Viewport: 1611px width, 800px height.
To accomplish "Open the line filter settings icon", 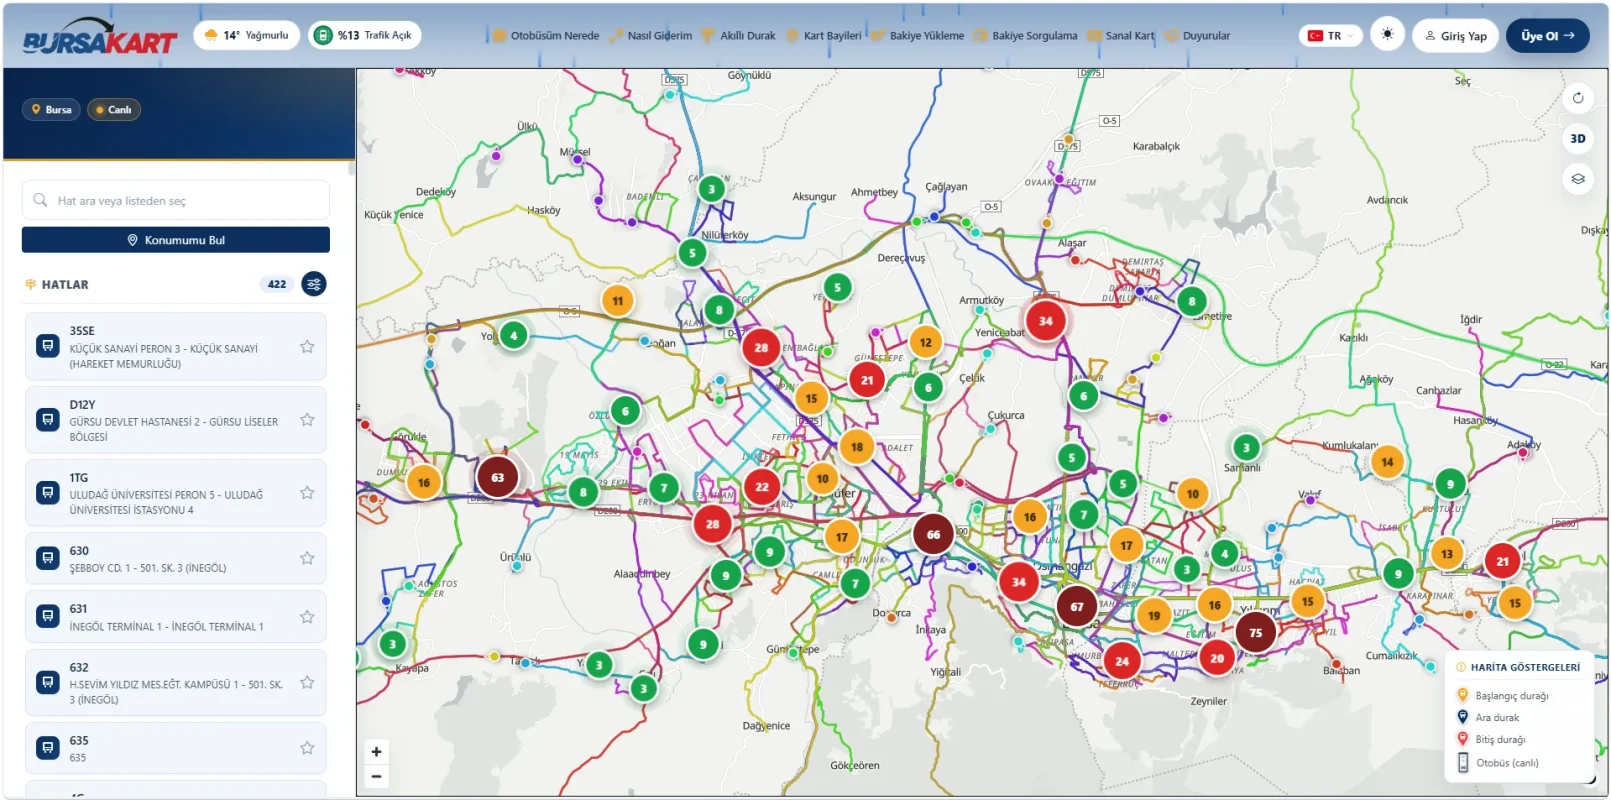I will (314, 284).
